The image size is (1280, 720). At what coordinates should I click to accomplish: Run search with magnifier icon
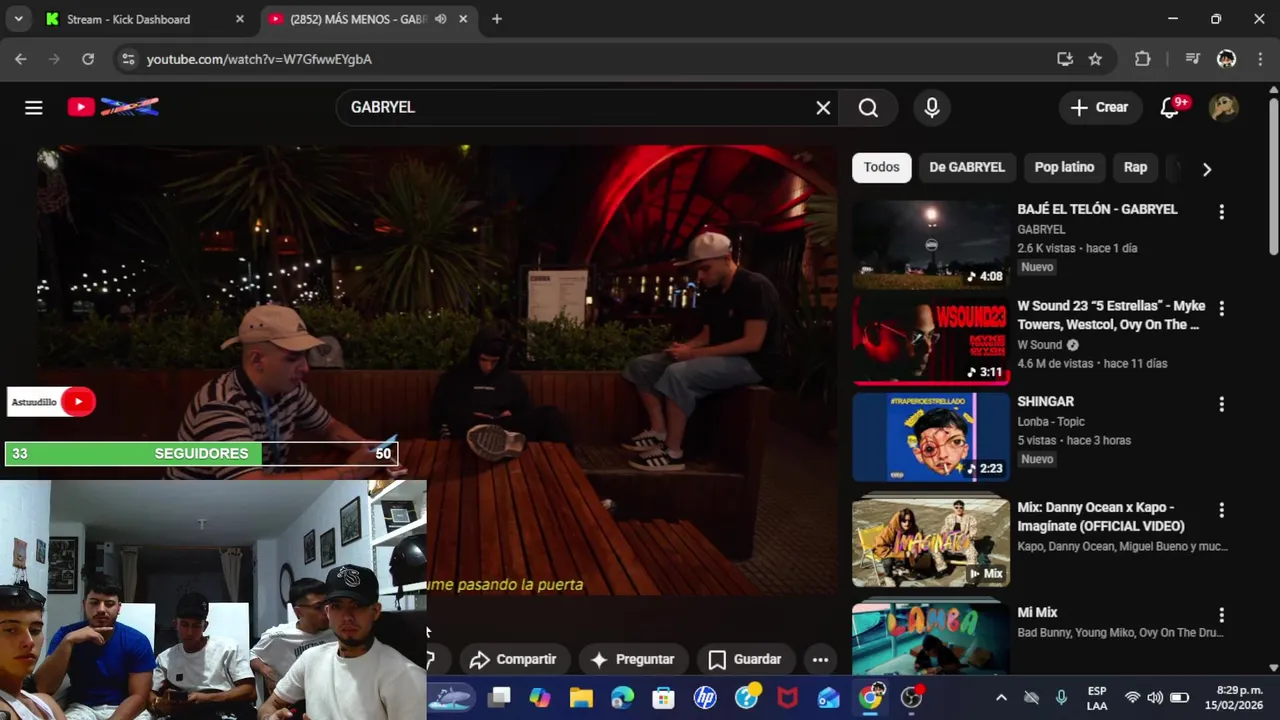point(868,107)
